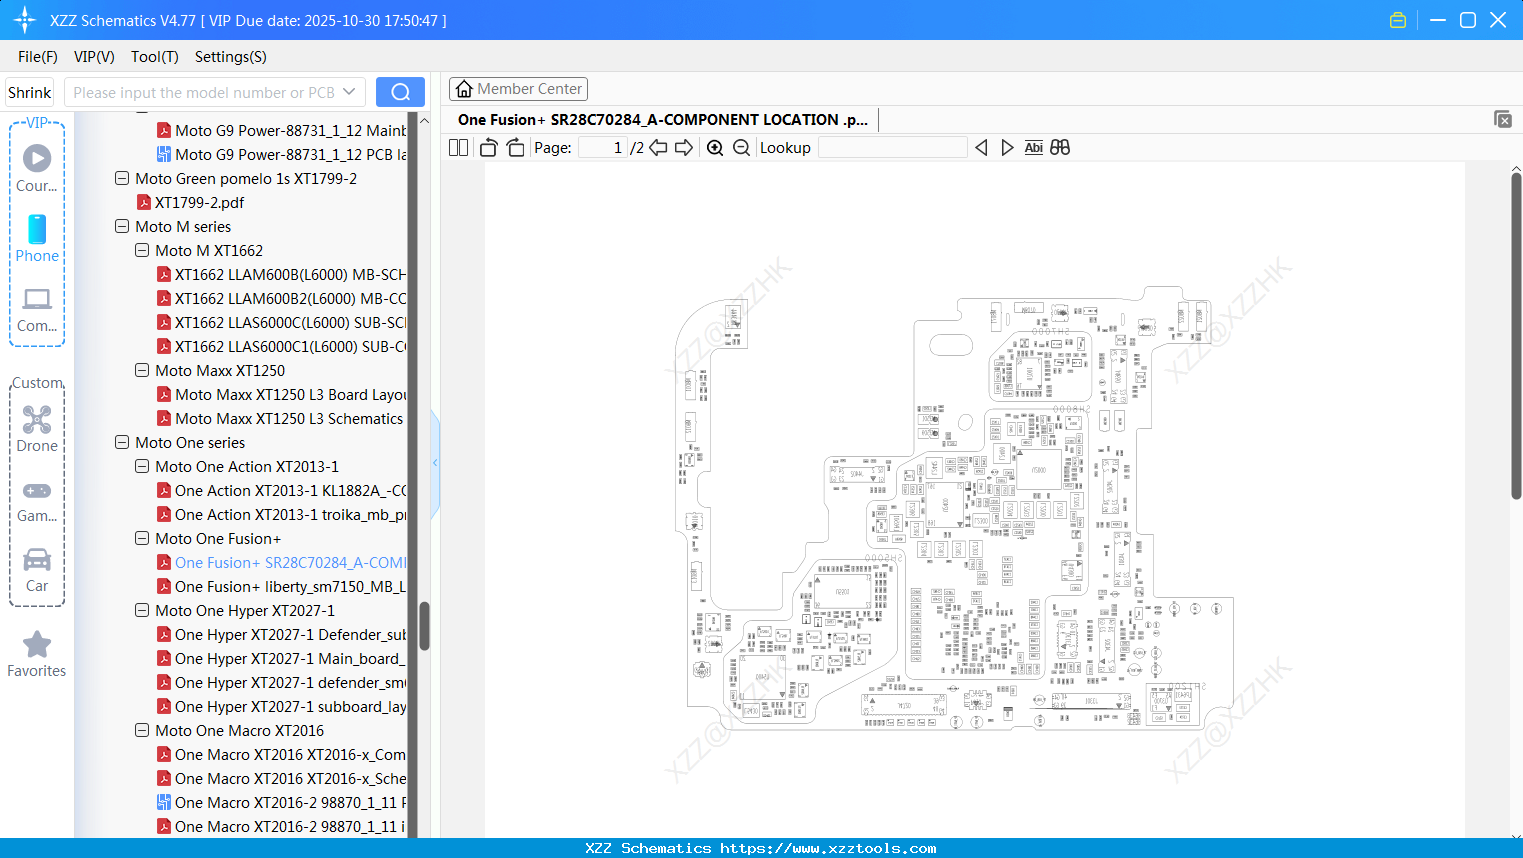Open the Abi text selection tool
Screen dimensions: 1523x858
(1033, 147)
